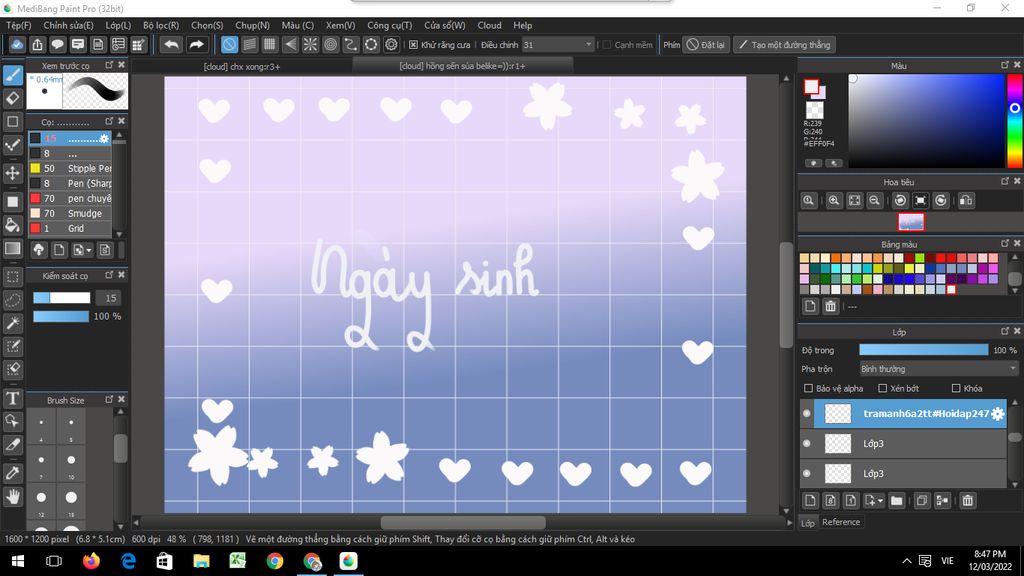Turn snap off in toolbar
Image resolution: width=1024 pixels, height=576 pixels.
[x=229, y=44]
